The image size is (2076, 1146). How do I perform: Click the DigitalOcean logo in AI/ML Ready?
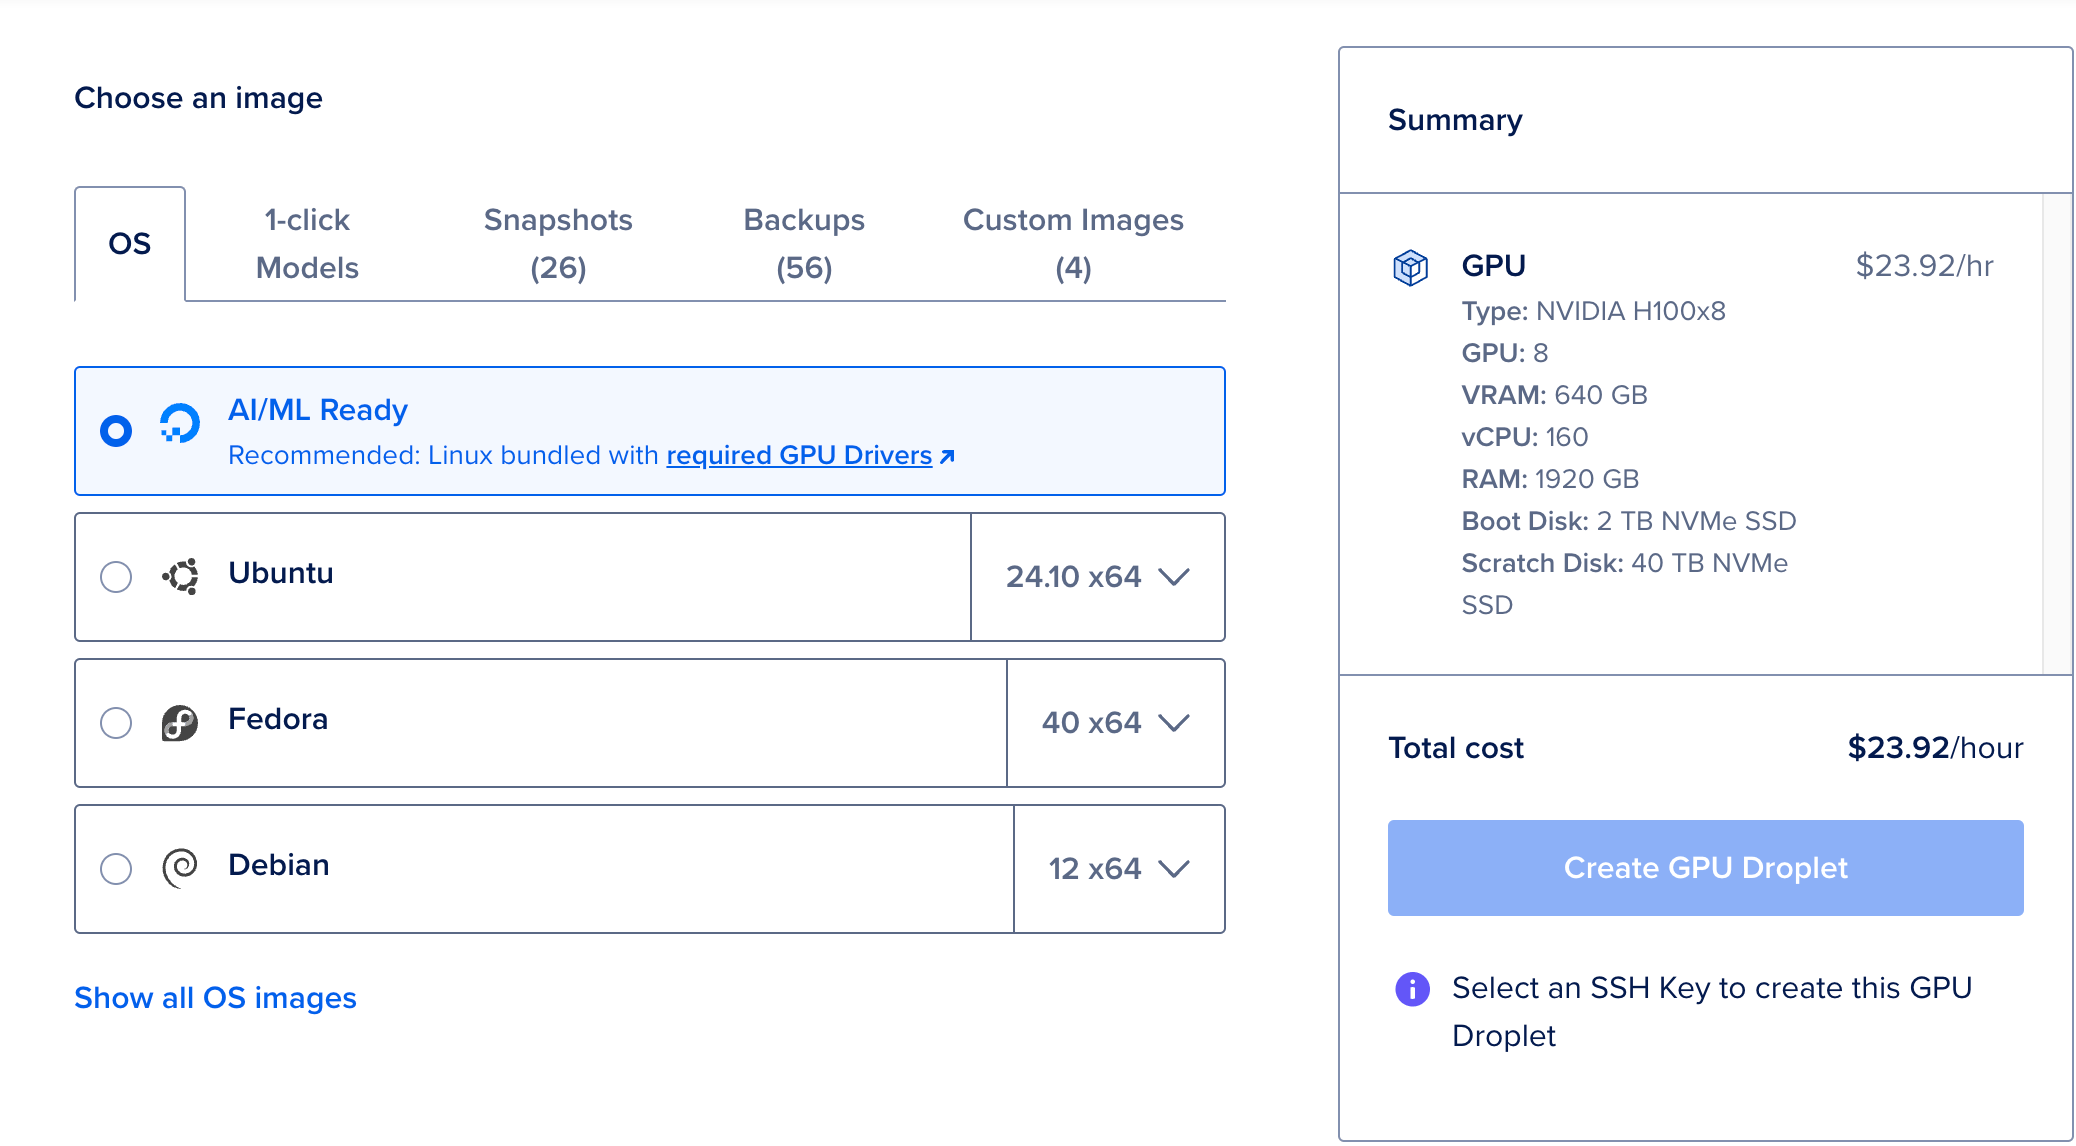[x=180, y=423]
